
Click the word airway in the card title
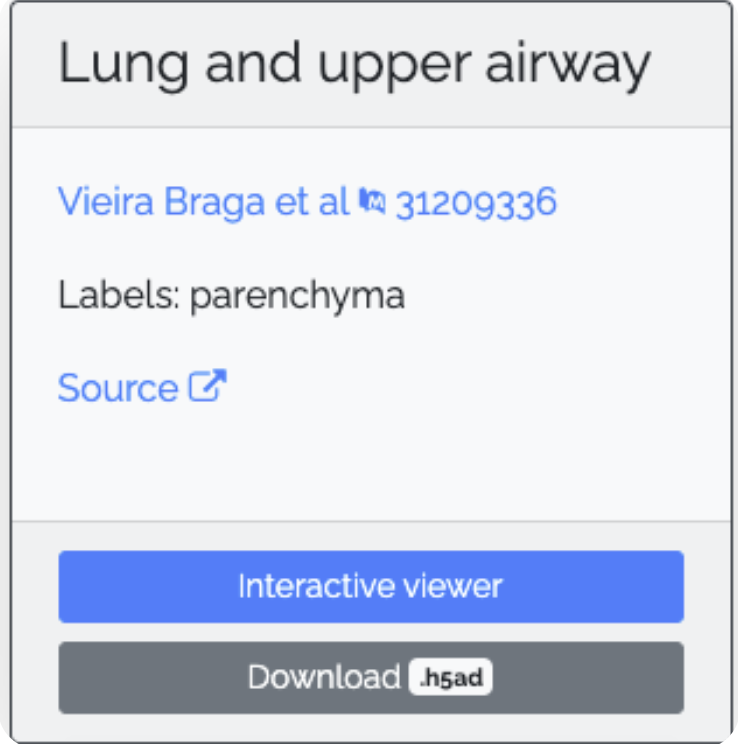pyautogui.click(x=568, y=66)
